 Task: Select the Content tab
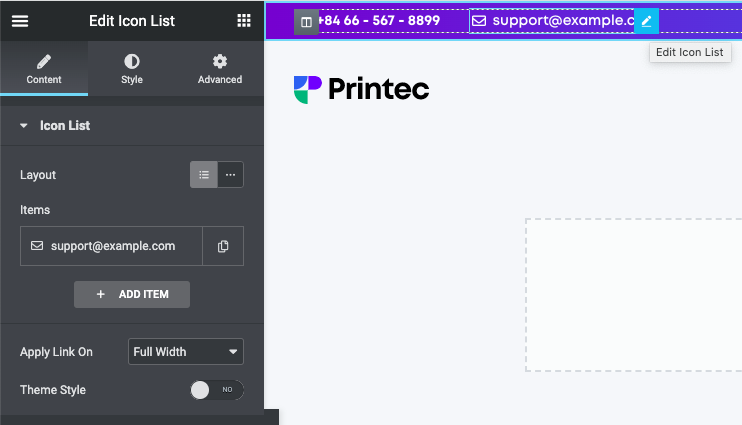click(44, 69)
